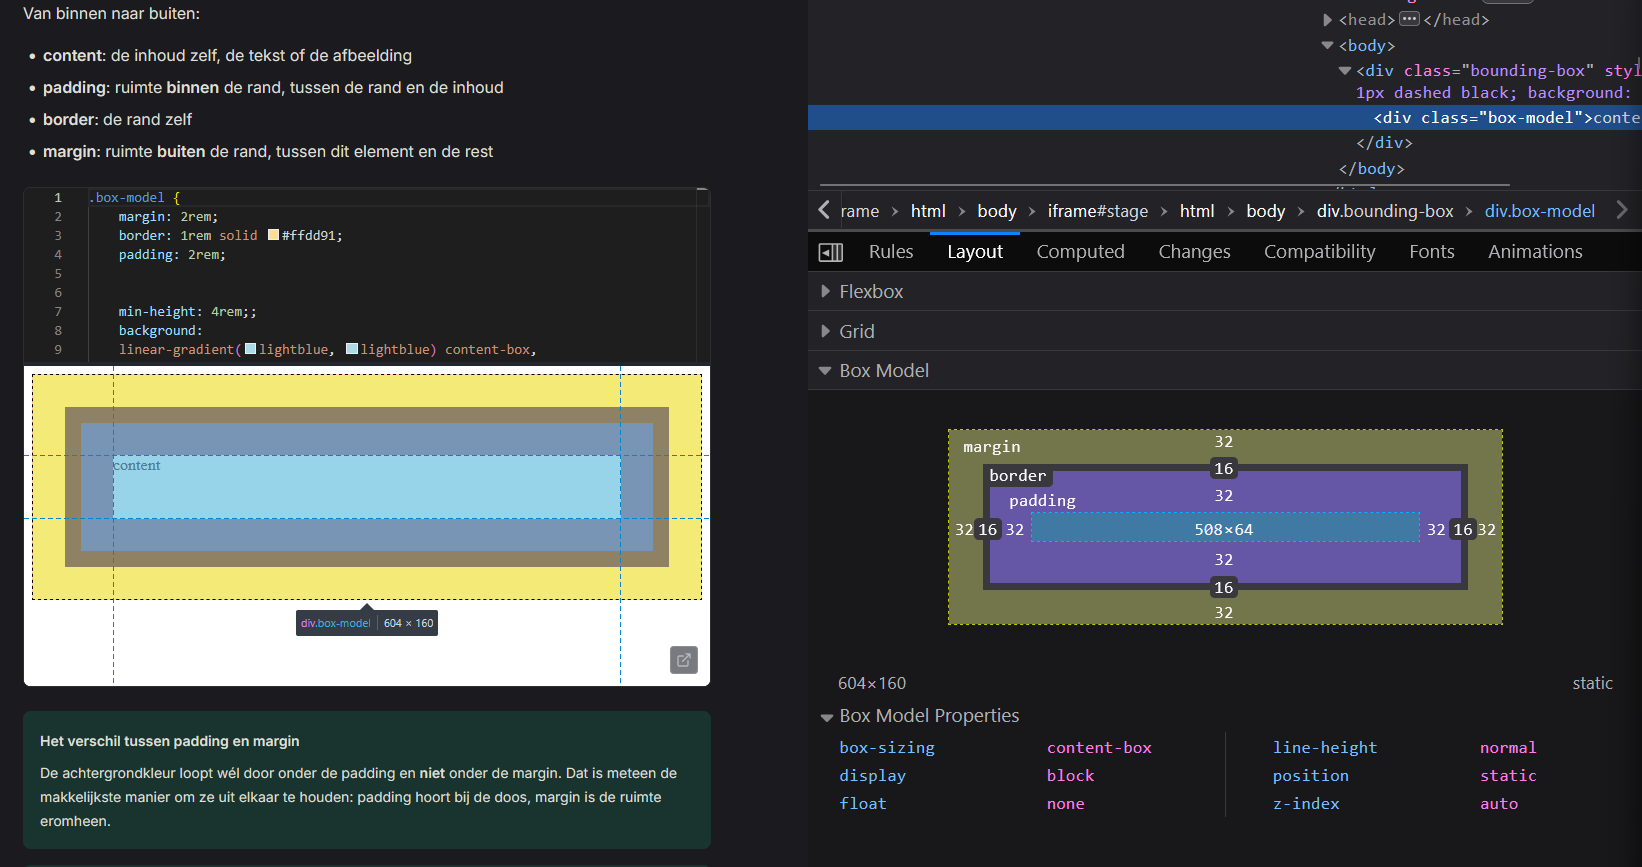Open the Changes tab
The image size is (1642, 867).
click(x=1194, y=252)
